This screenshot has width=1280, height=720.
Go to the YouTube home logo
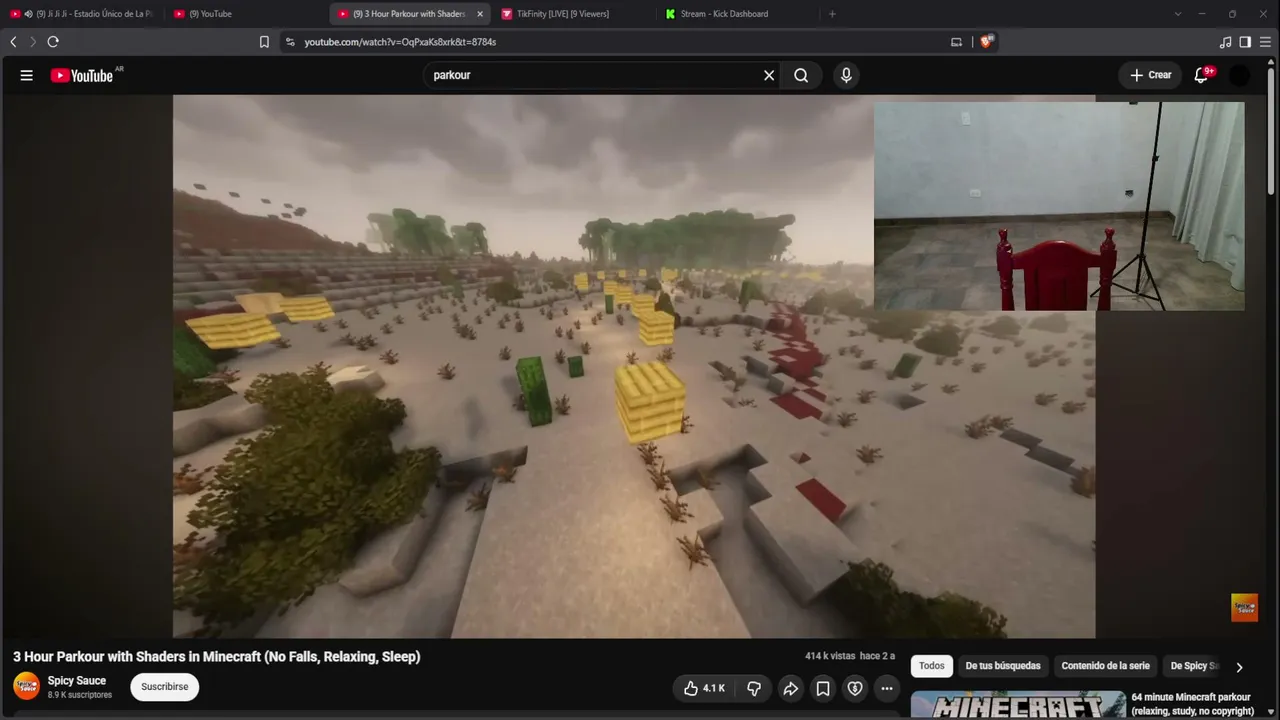[82, 75]
